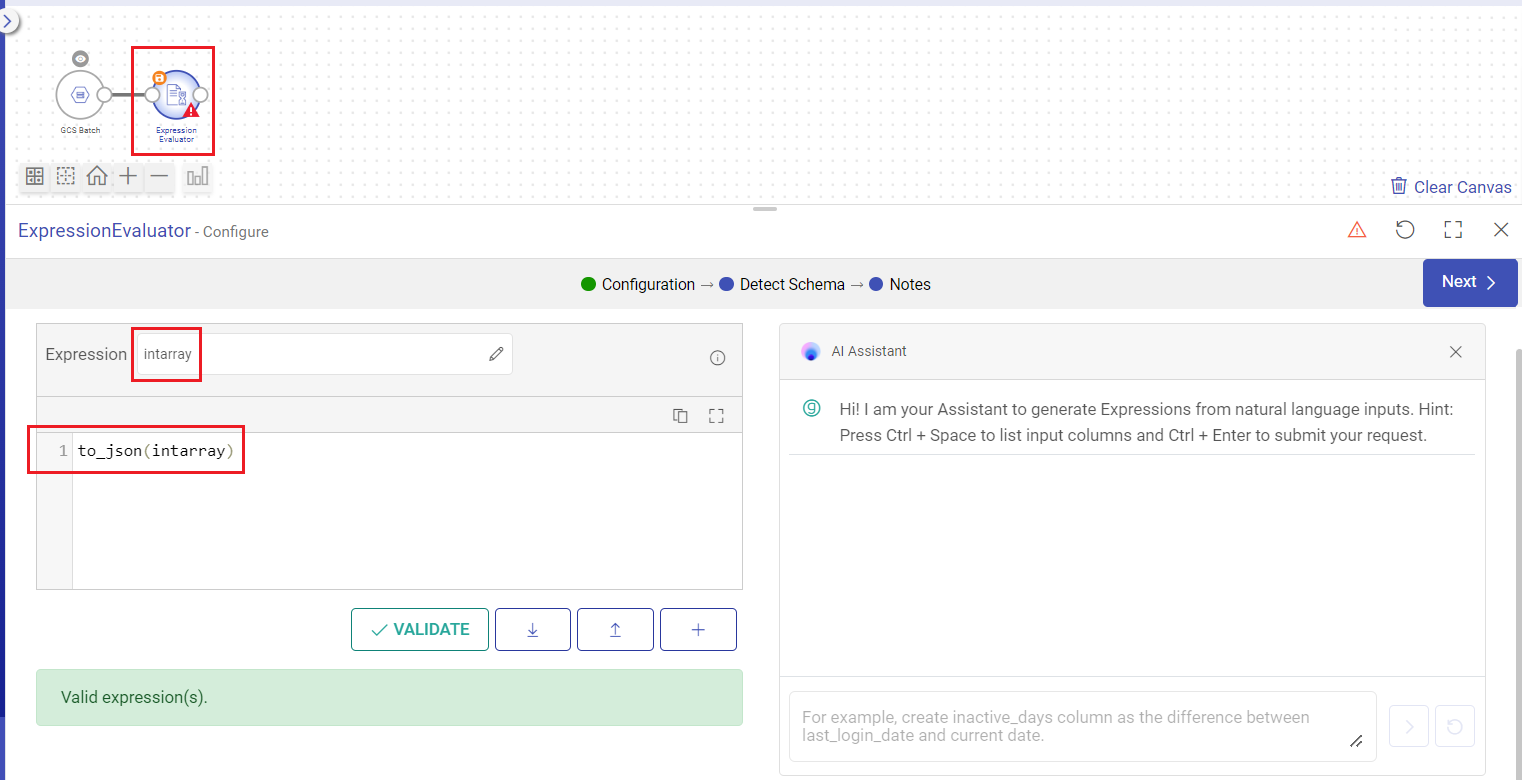Click the VALIDATE button
The width and height of the screenshot is (1522, 780).
click(420, 630)
